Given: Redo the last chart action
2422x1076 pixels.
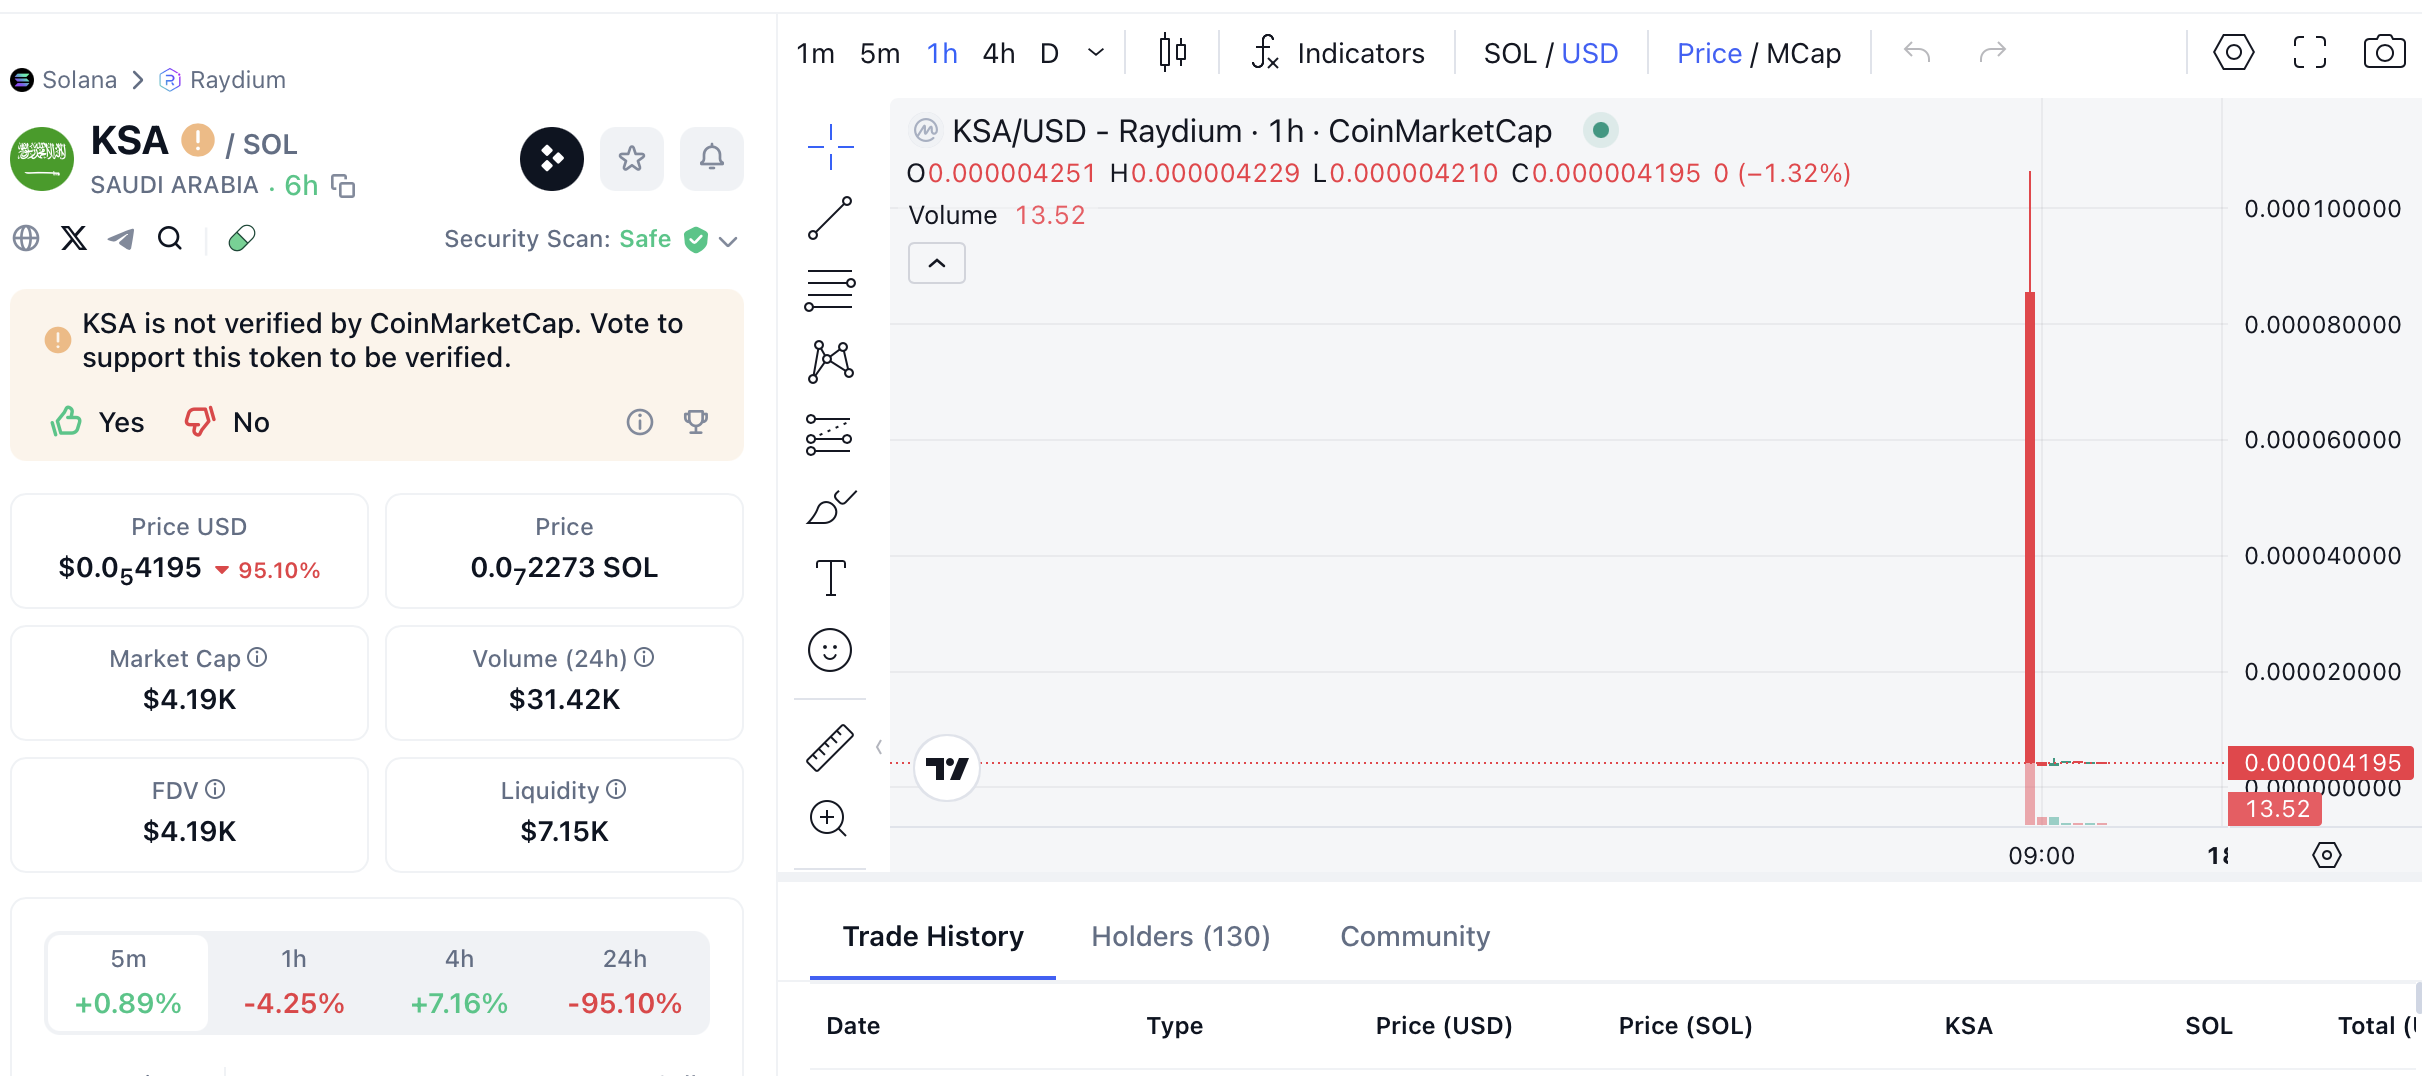Looking at the screenshot, I should [x=1993, y=52].
